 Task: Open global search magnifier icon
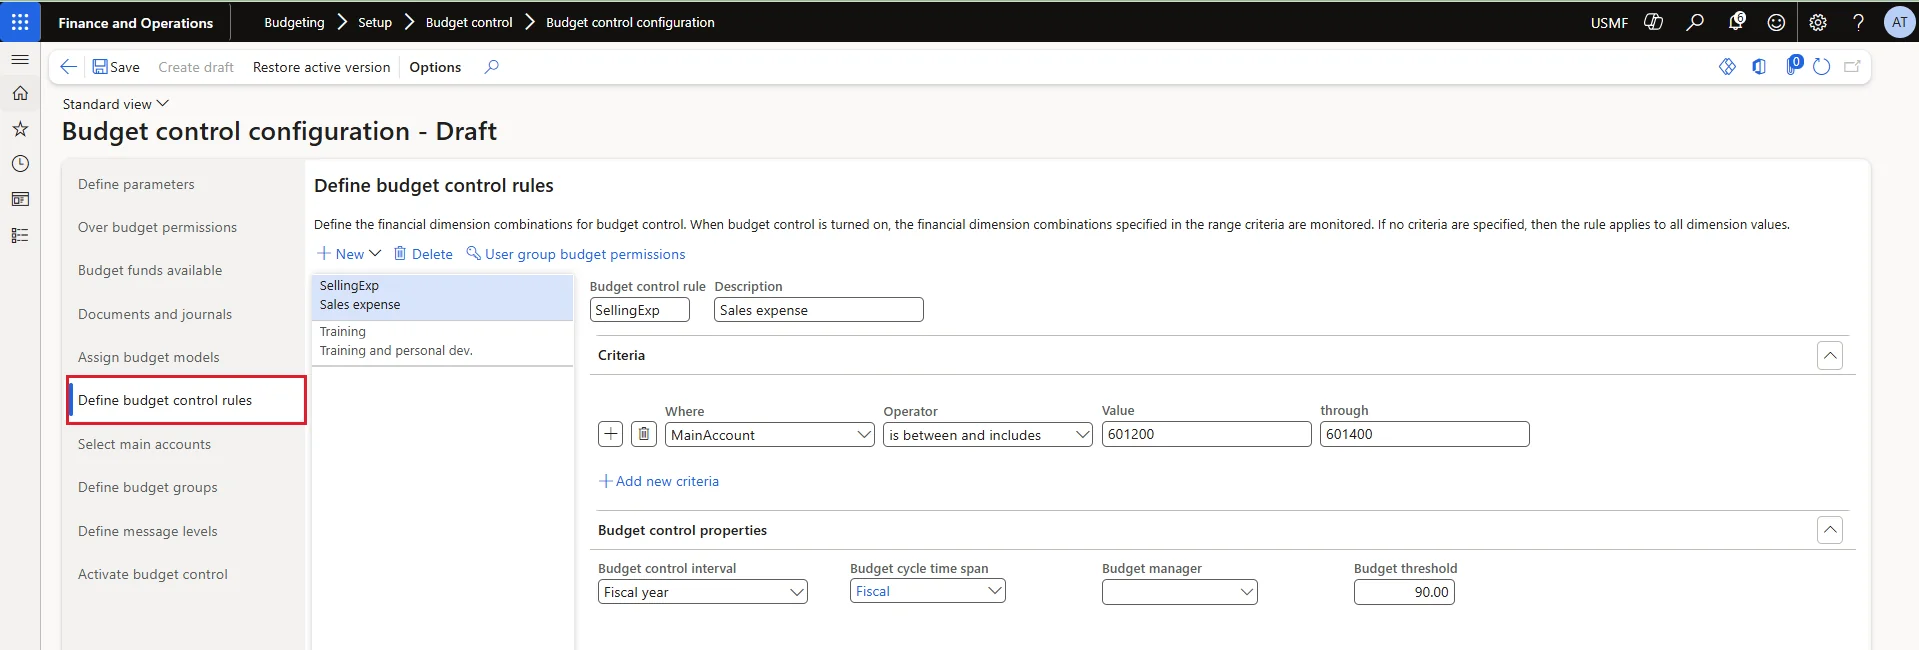[x=1695, y=22]
